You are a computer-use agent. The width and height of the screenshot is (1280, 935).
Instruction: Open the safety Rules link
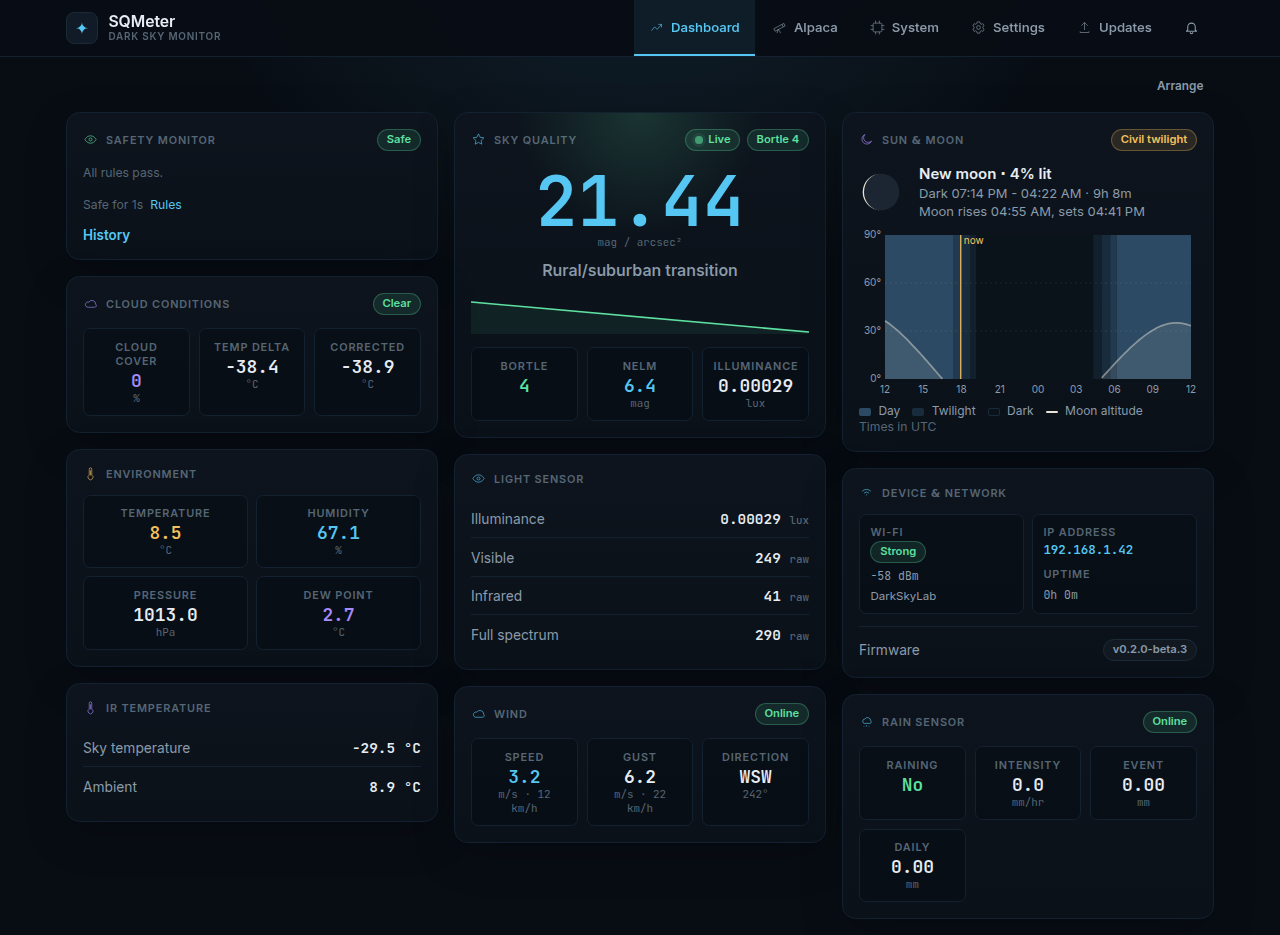tap(166, 205)
